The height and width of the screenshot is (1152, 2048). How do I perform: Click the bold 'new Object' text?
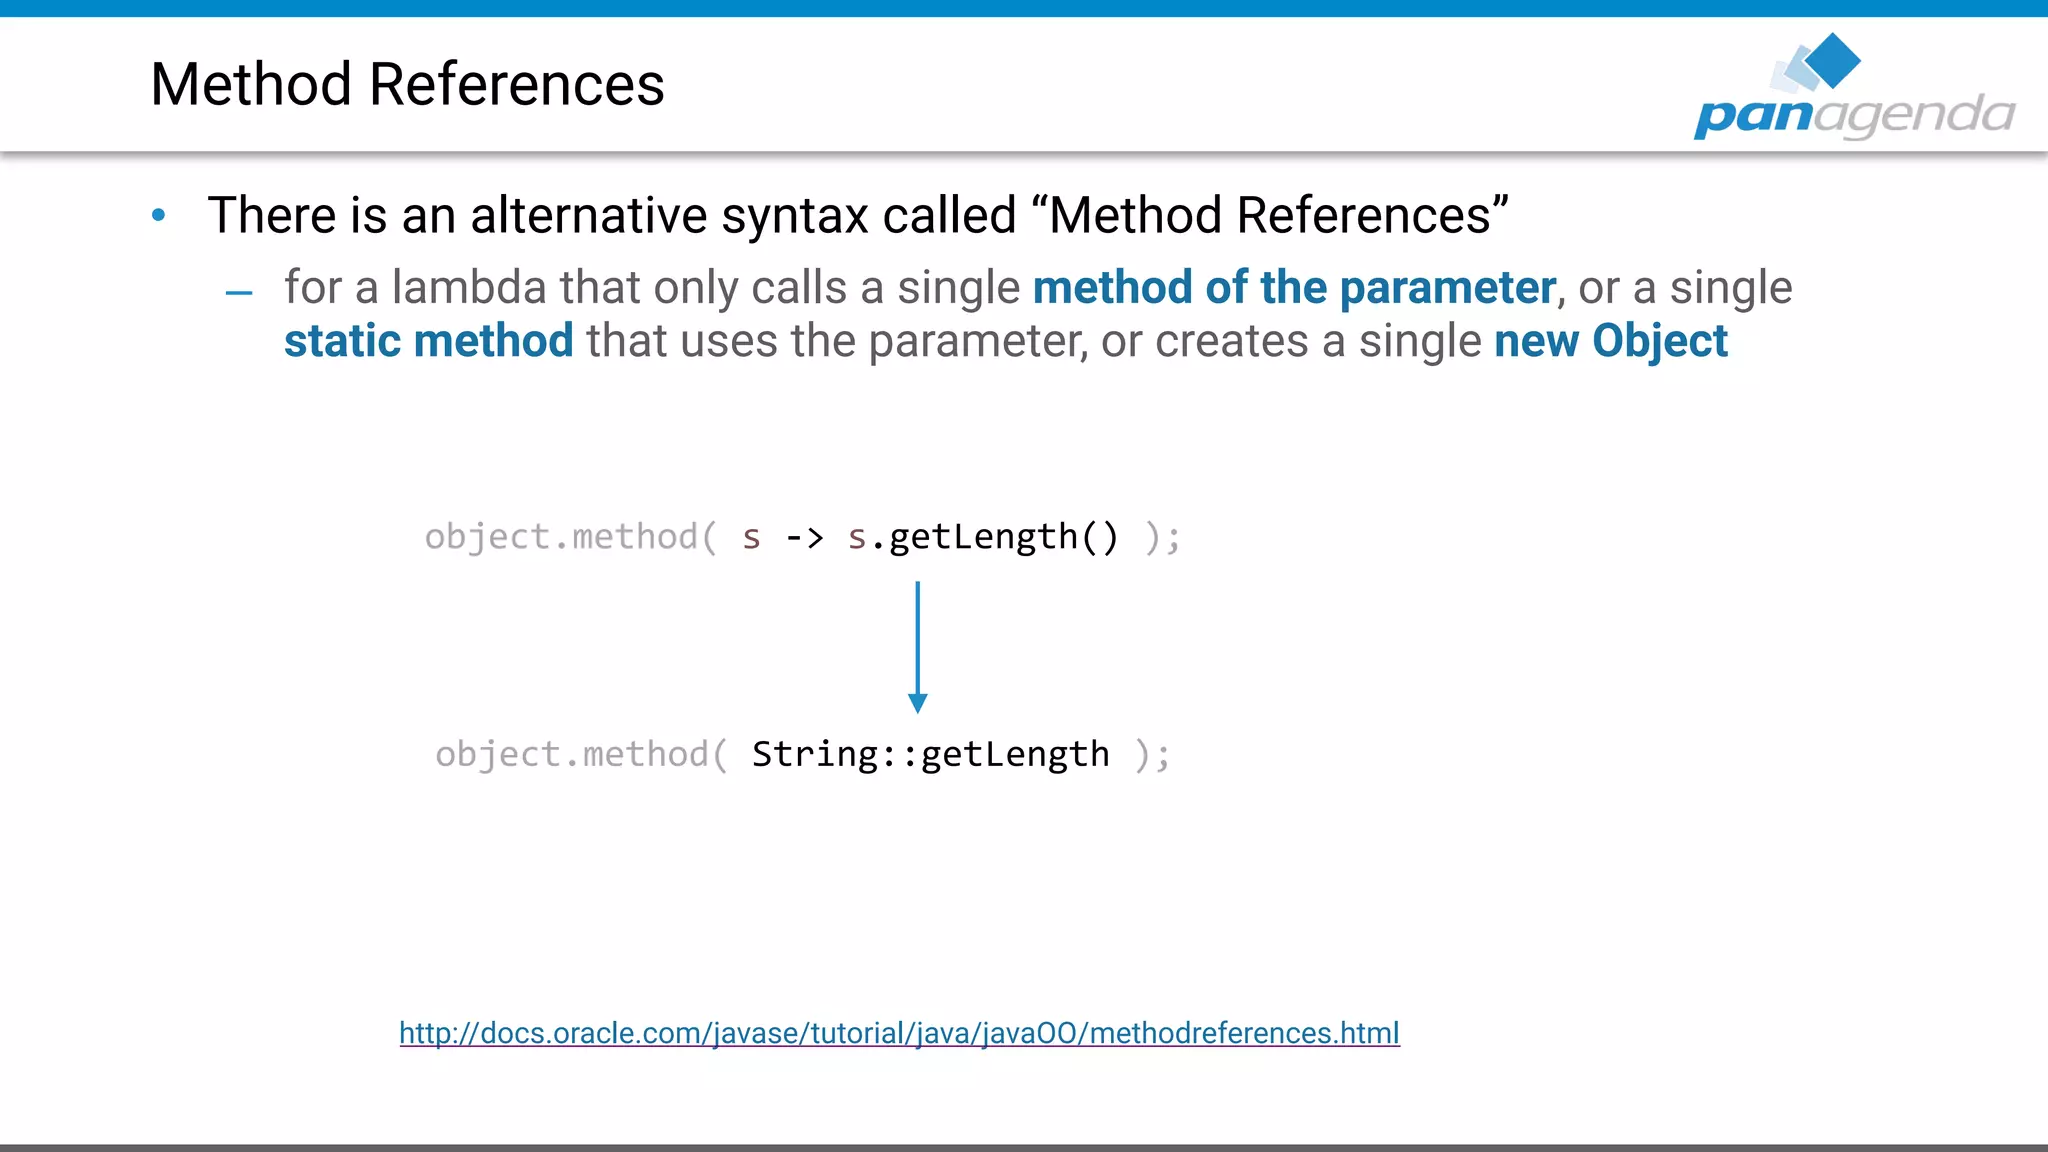(x=1610, y=341)
